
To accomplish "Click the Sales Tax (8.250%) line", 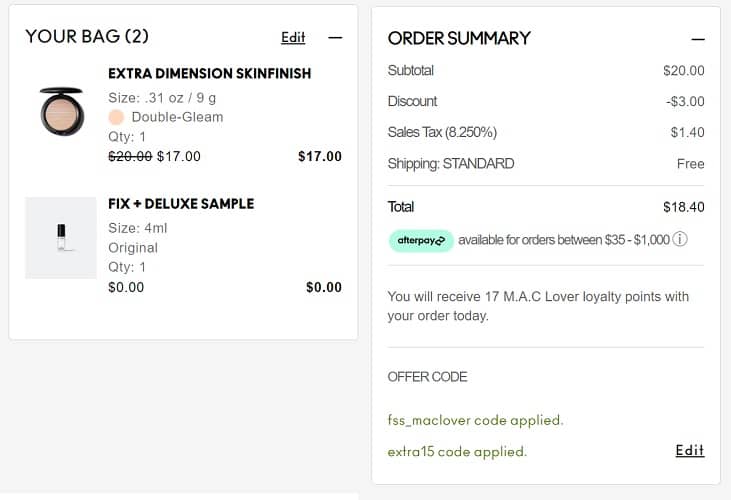I will pyautogui.click(x=442, y=132).
